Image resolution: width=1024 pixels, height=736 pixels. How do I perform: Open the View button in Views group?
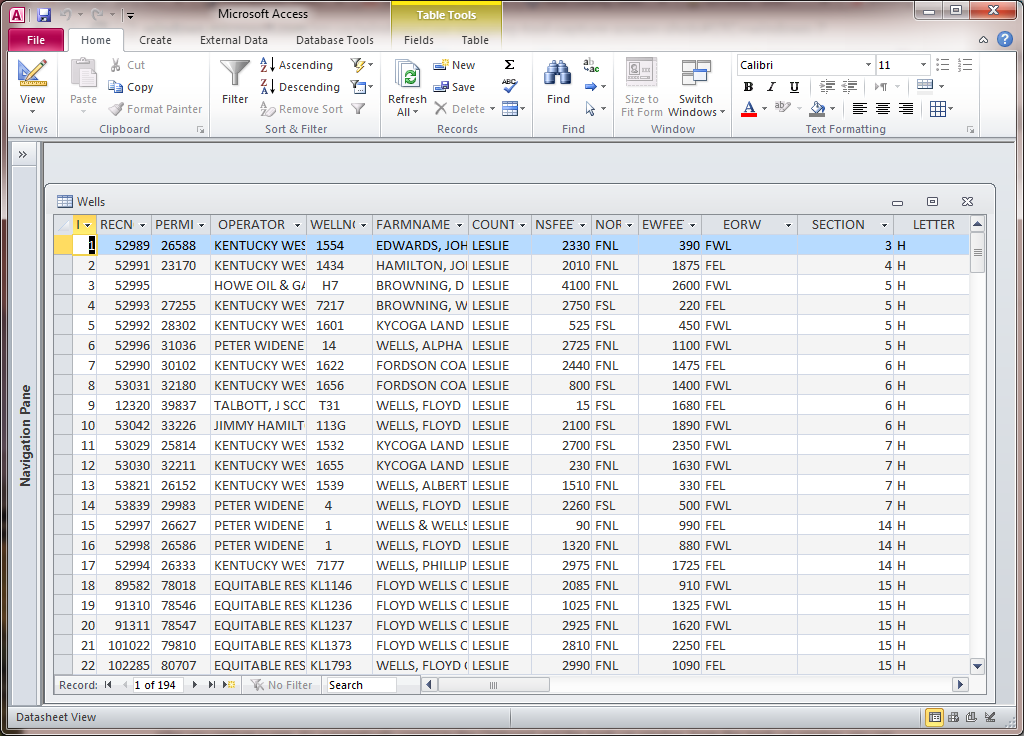32,86
